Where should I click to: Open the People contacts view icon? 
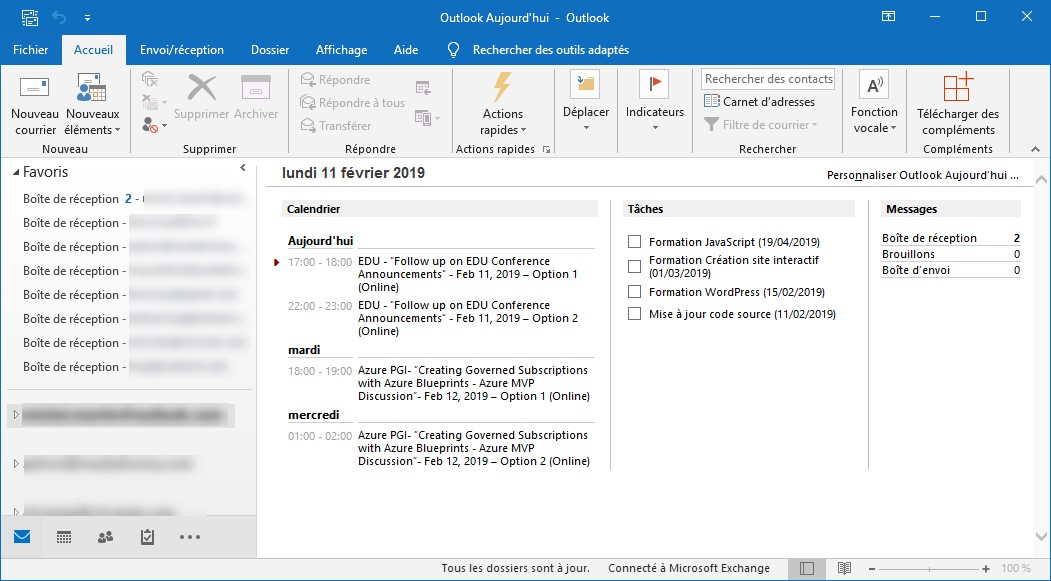(105, 537)
